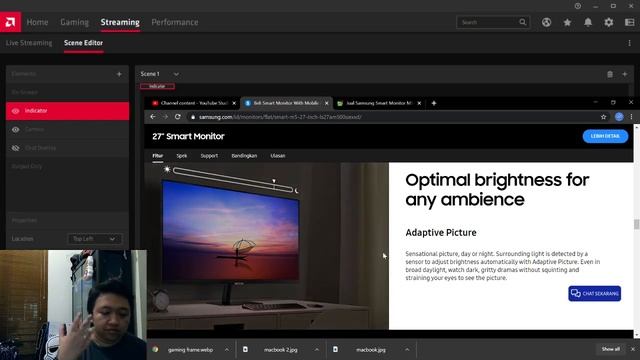Open notifications bell icon
This screenshot has height=360, width=640.
pos(588,22)
